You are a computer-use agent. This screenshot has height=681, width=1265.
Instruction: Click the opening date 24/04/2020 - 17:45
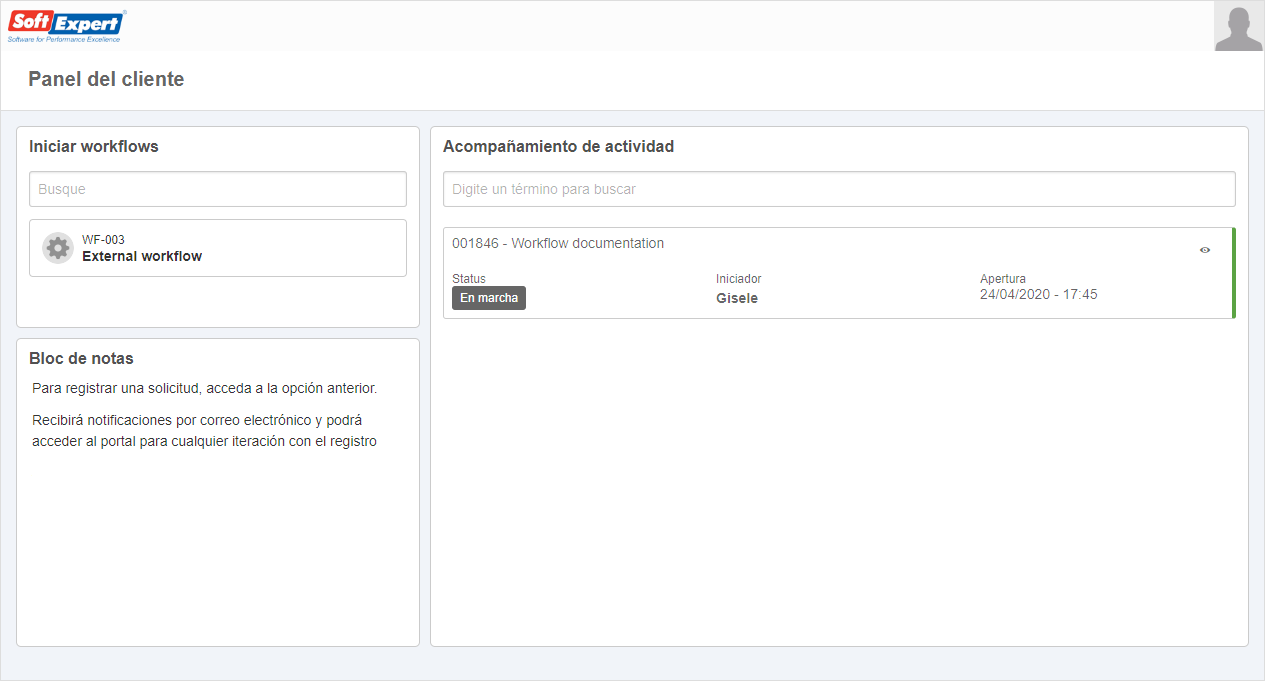(1039, 294)
